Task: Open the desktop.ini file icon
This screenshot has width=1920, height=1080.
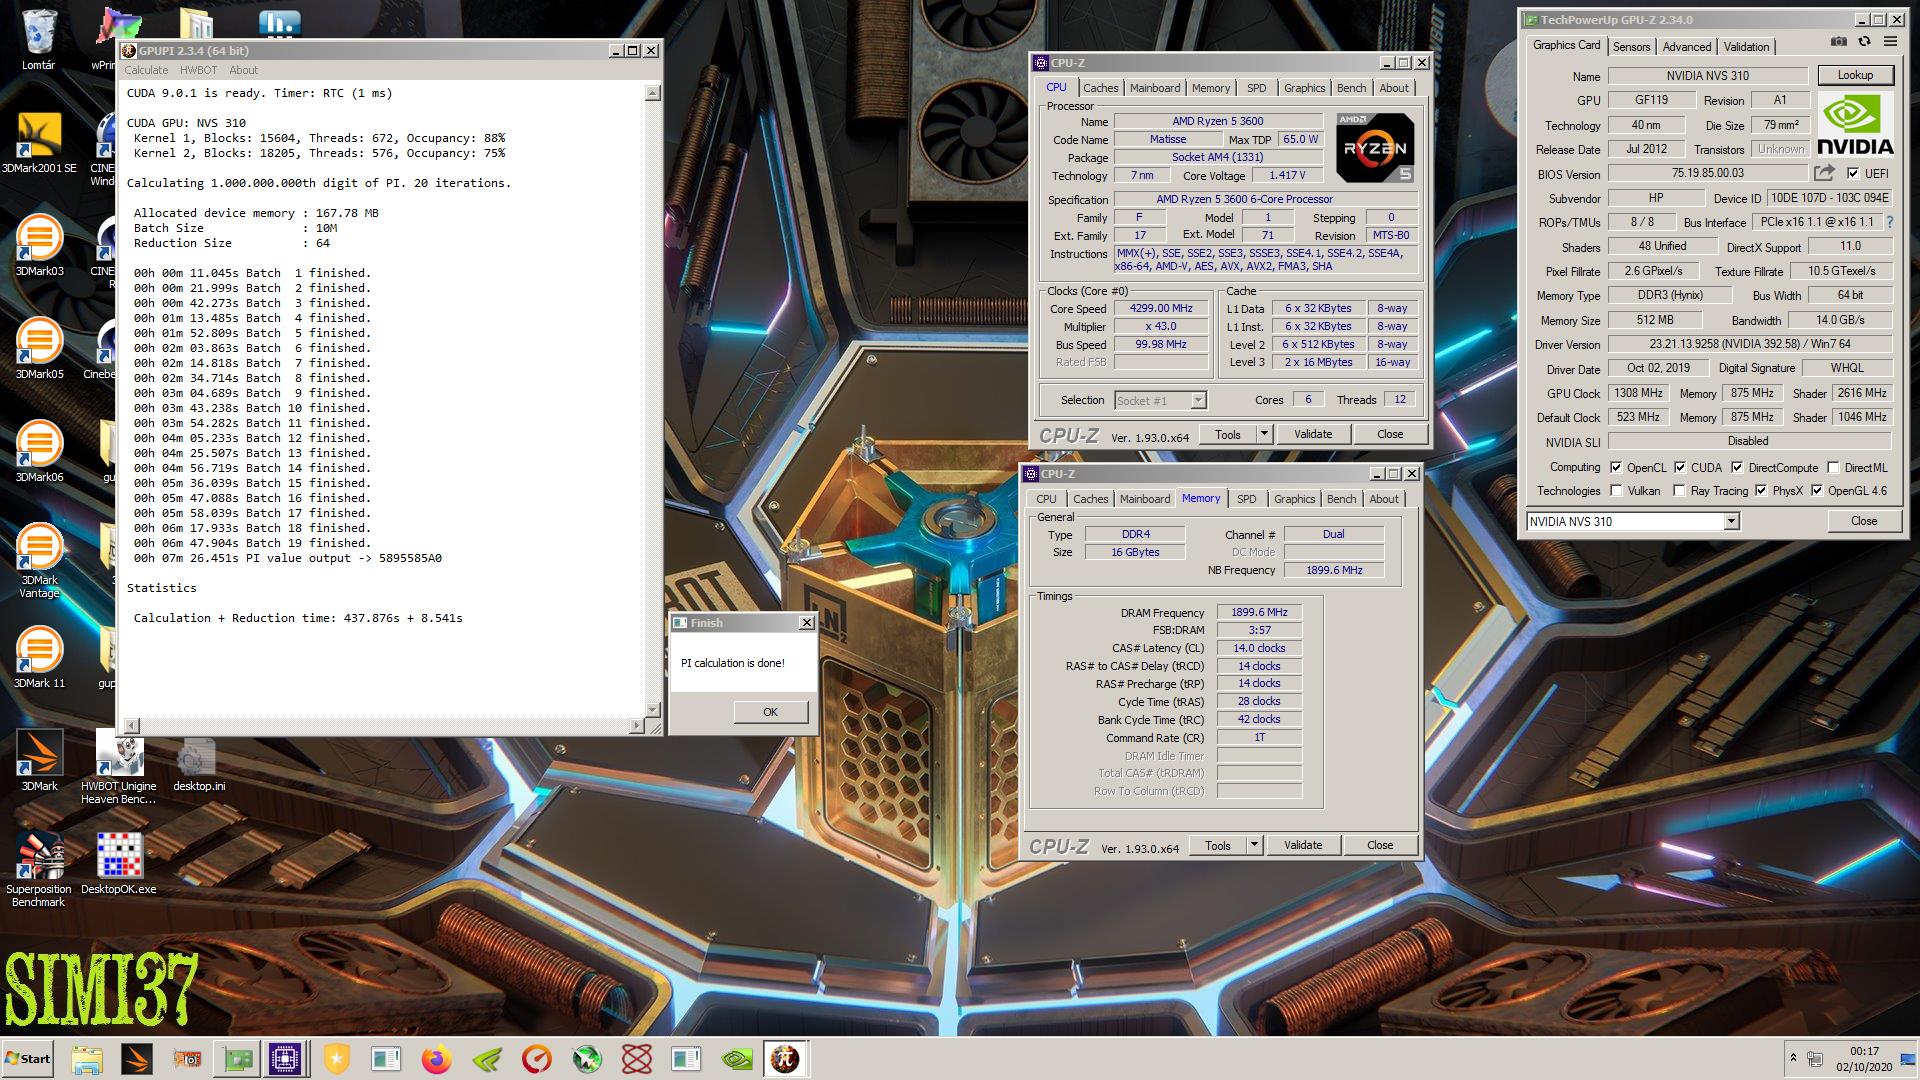Action: [199, 764]
